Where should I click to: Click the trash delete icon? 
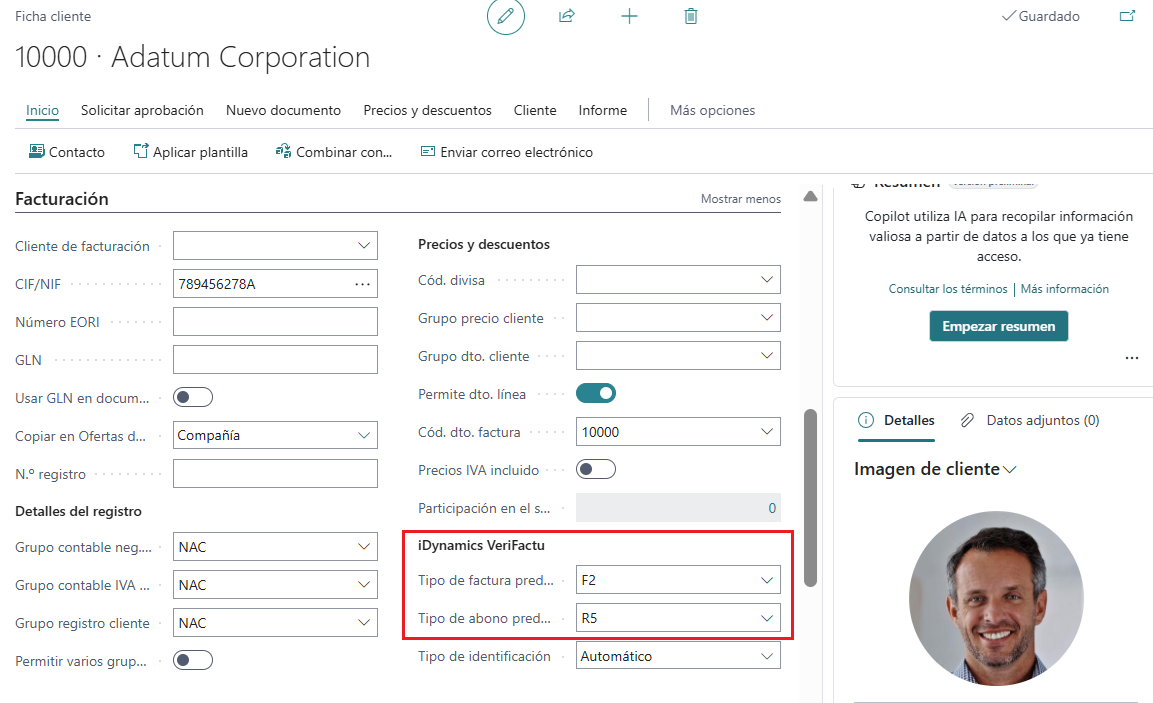[691, 16]
